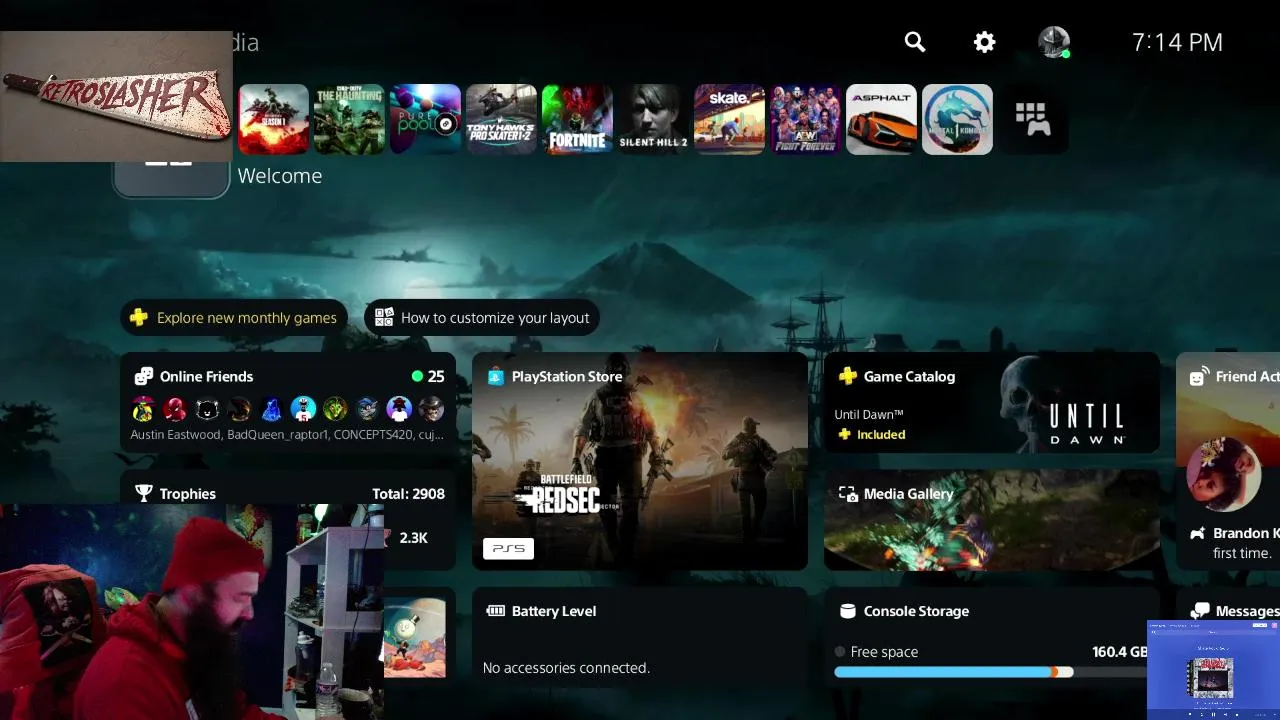The image size is (1280, 720).
Task: Launch AEW Fight Forever game tile
Action: (805, 119)
